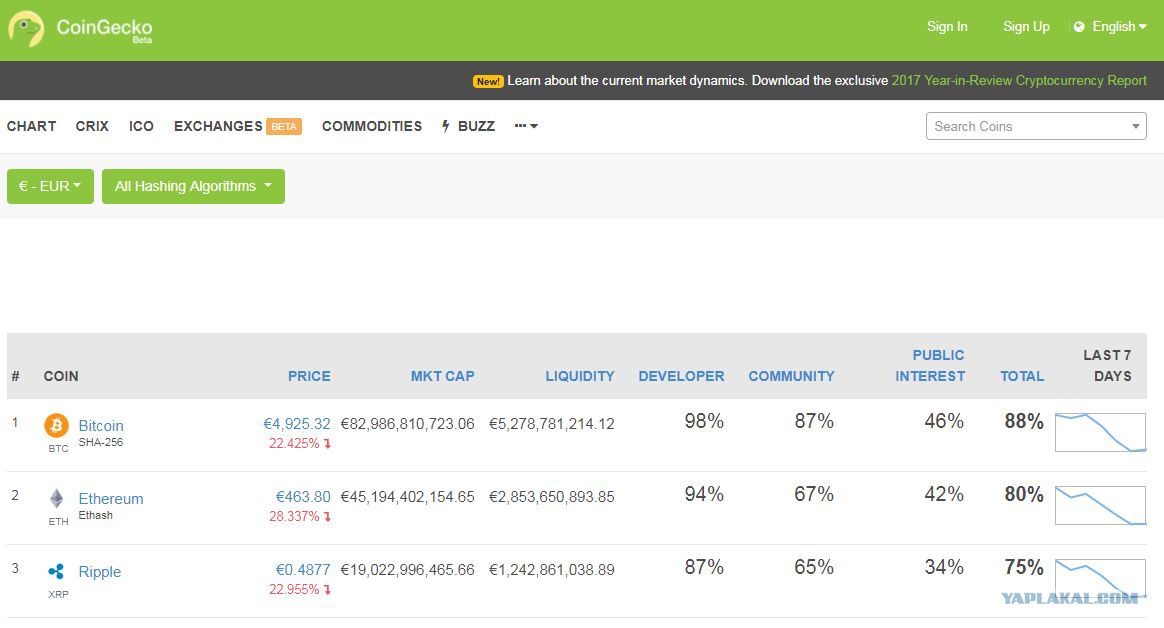
Task: Expand the All Hashing Algorithms dropdown
Action: pos(193,186)
